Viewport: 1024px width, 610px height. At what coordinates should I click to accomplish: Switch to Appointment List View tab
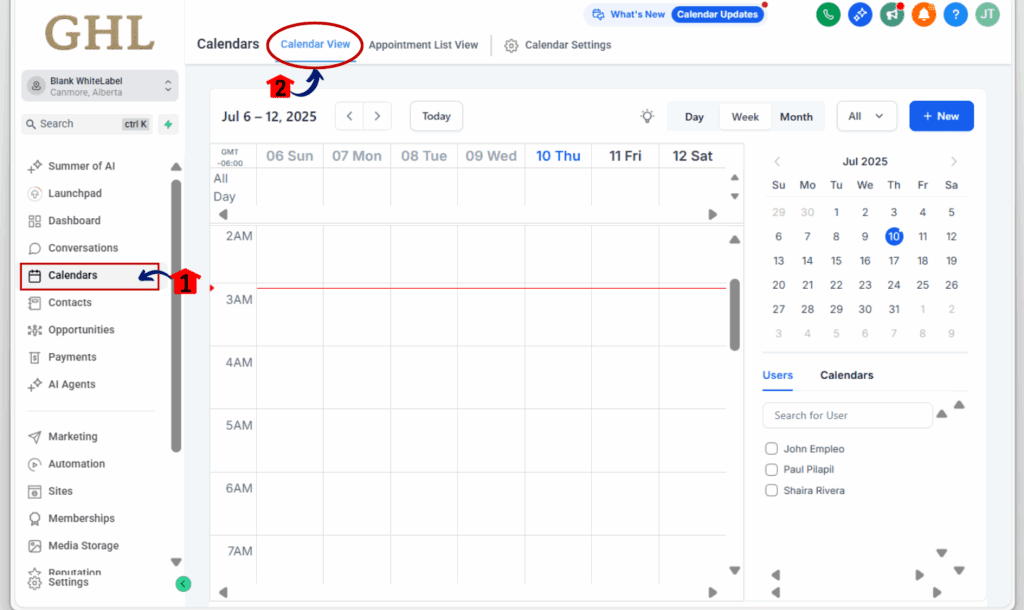(x=423, y=45)
